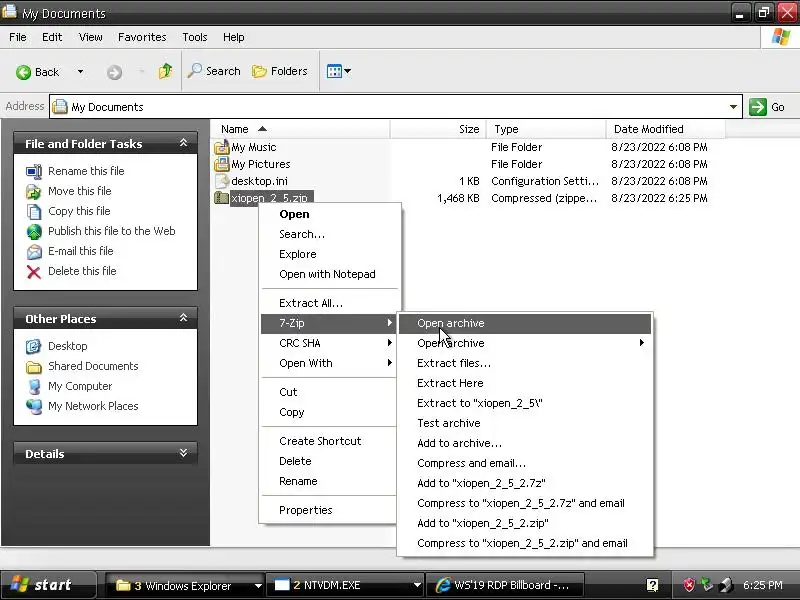
Task: Click the xiopen_2_5.zip archive icon
Action: 221,197
